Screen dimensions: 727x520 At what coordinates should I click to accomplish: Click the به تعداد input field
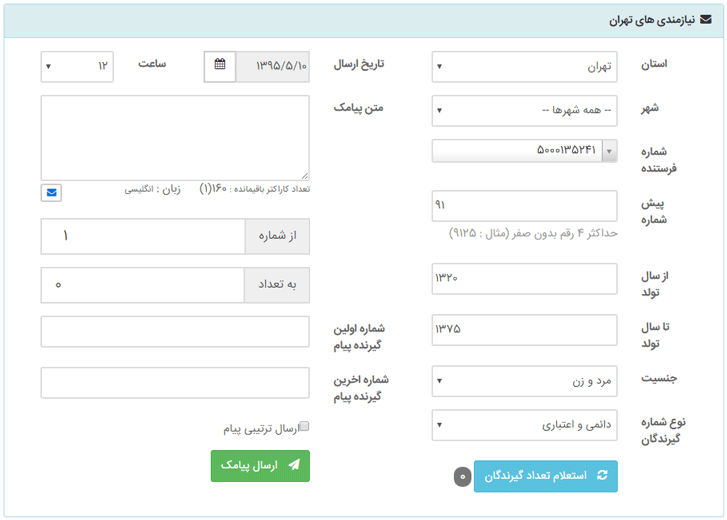(143, 285)
